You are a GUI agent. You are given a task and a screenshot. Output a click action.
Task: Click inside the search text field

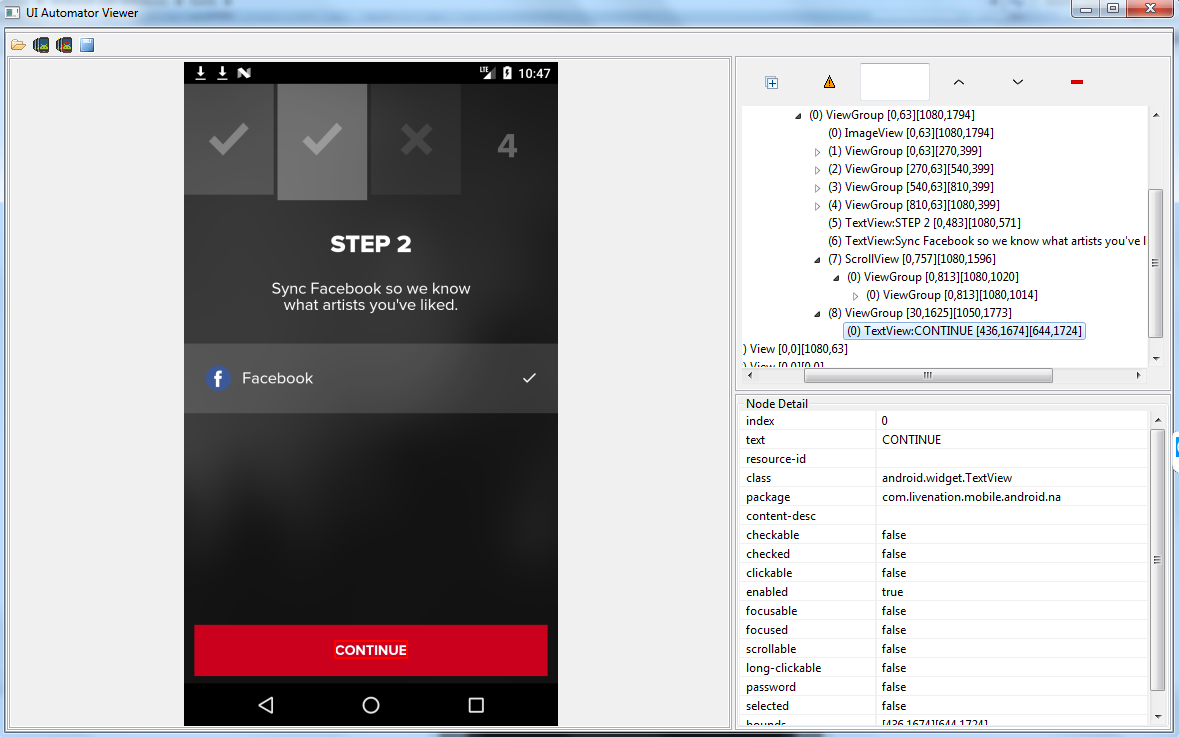pos(895,82)
